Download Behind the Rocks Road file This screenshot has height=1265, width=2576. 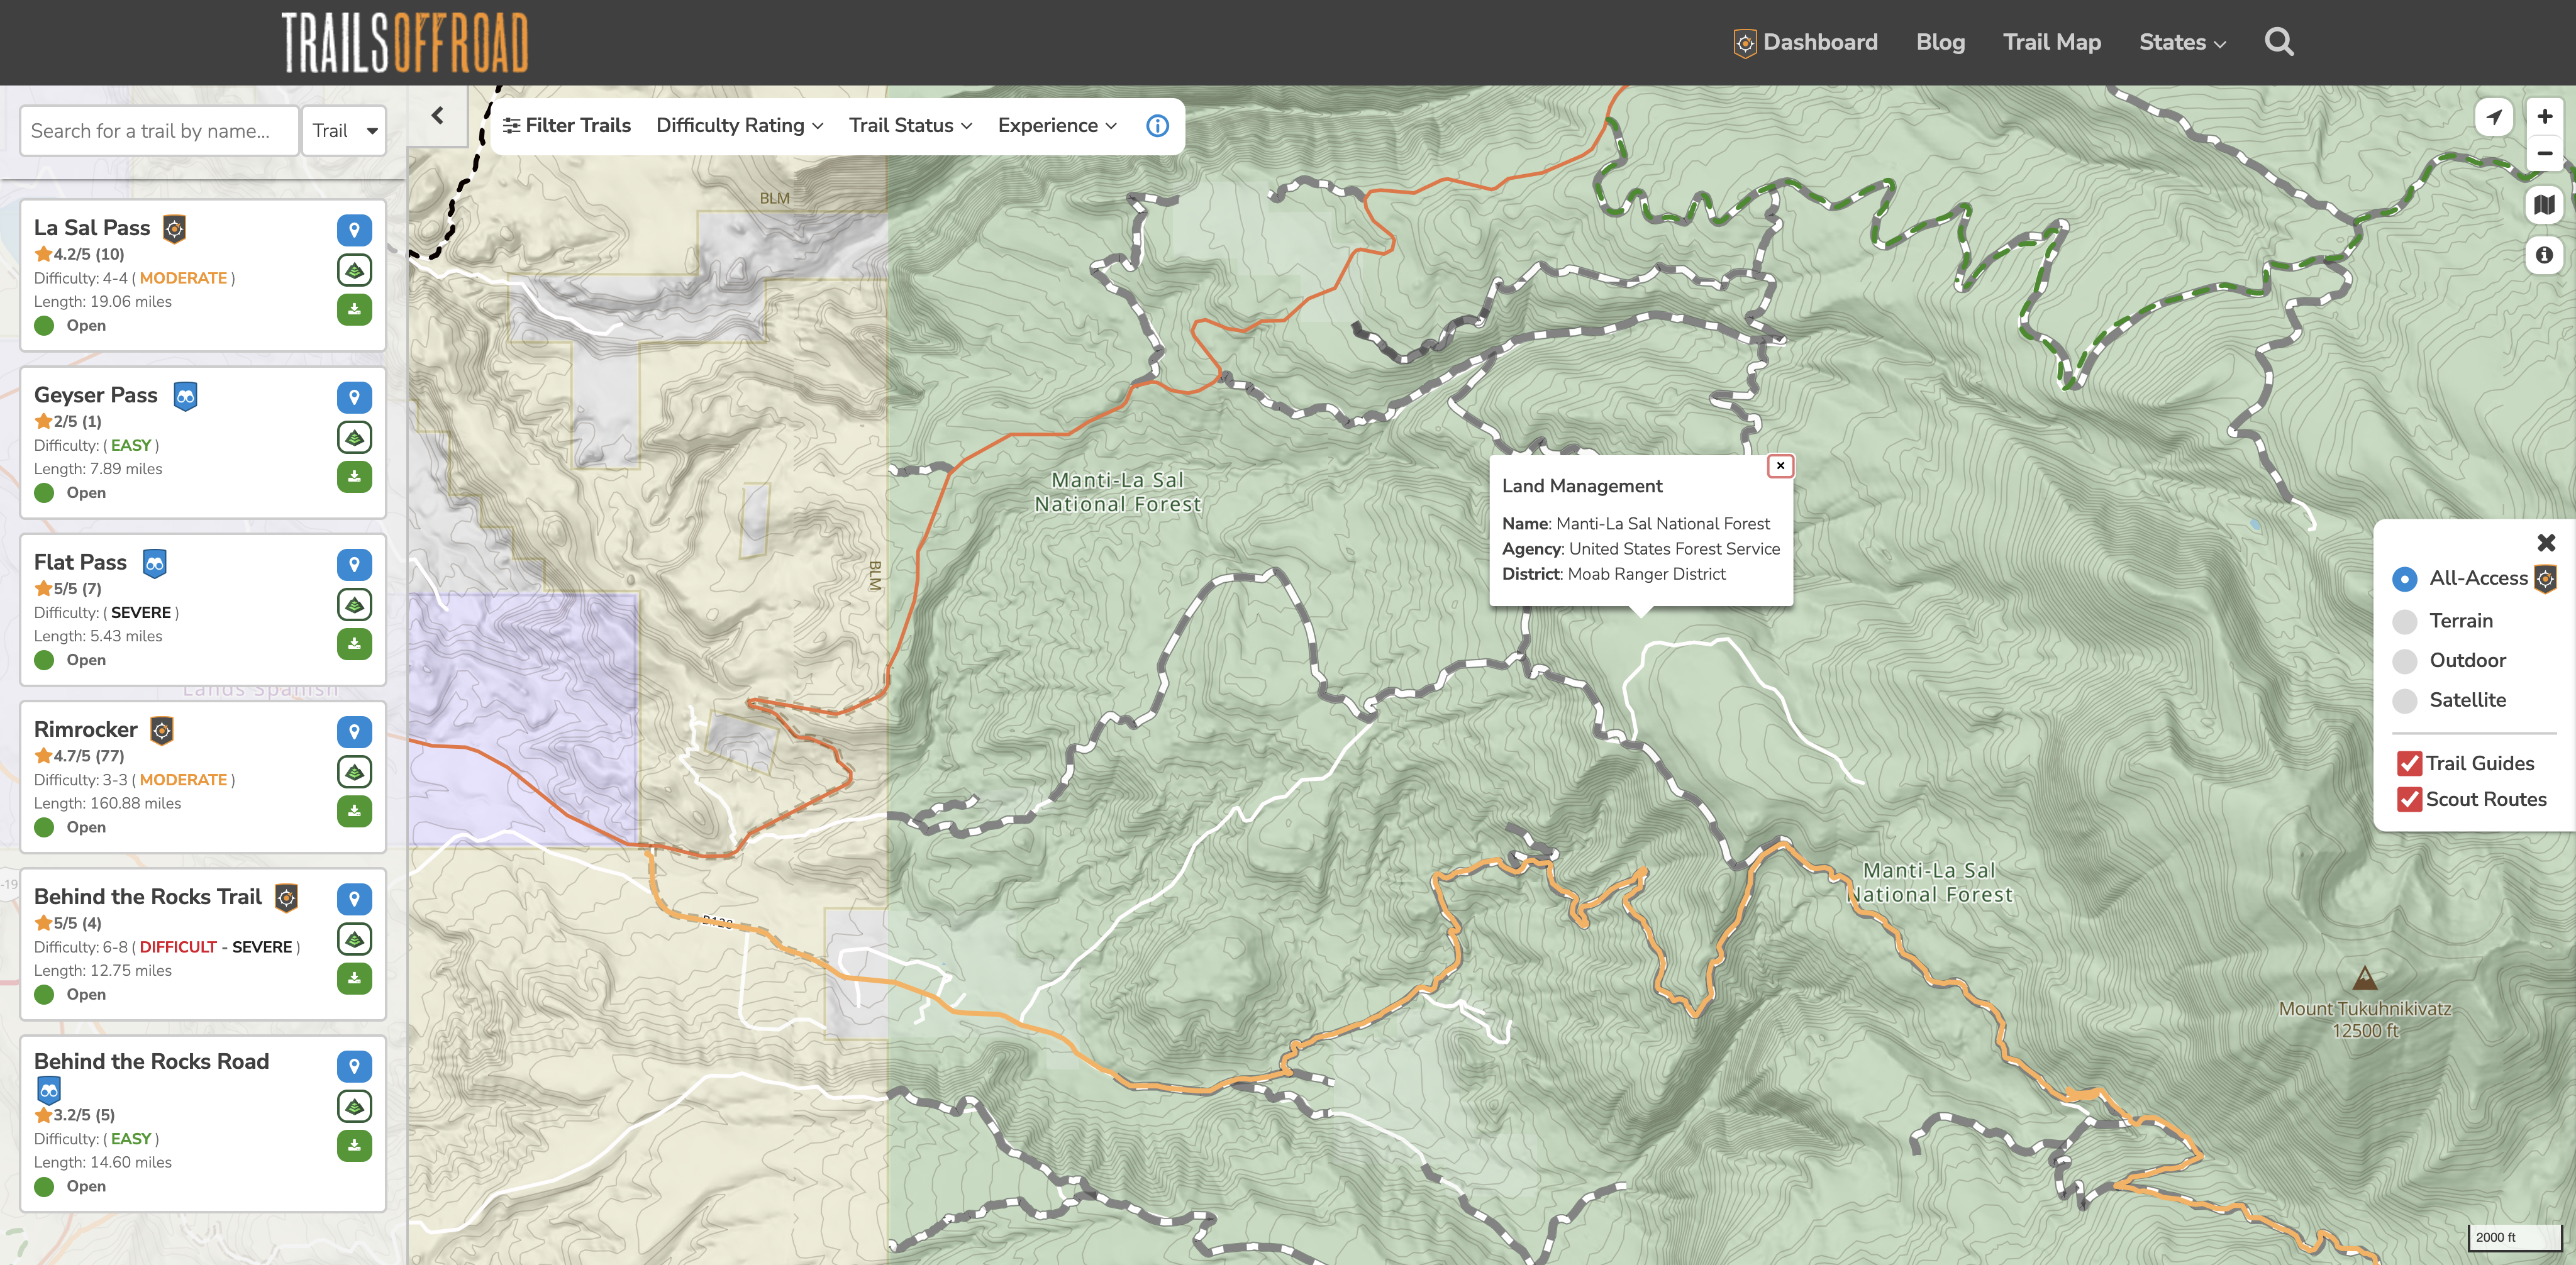coord(354,1146)
